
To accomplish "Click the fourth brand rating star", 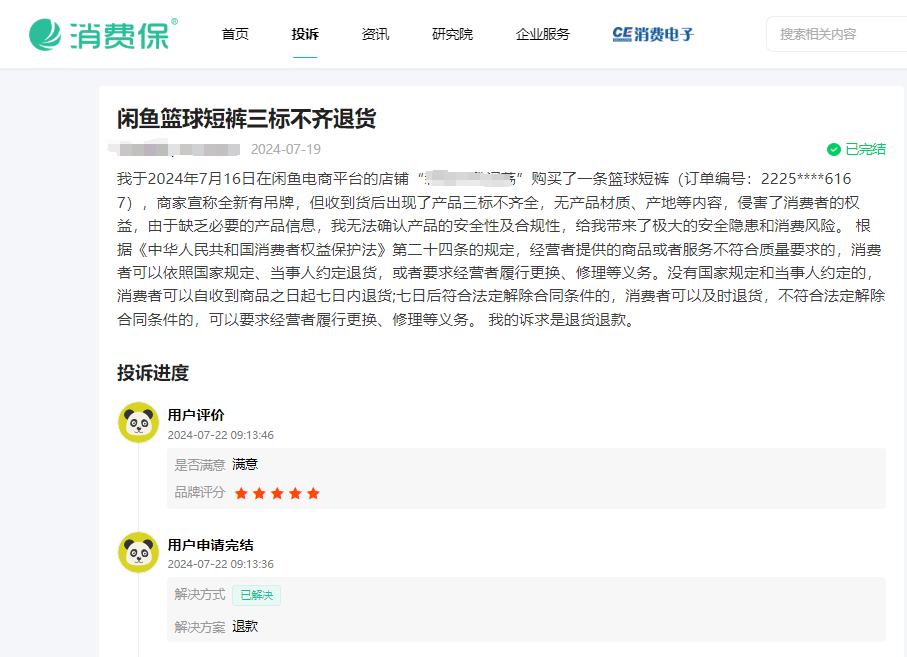I will [295, 493].
